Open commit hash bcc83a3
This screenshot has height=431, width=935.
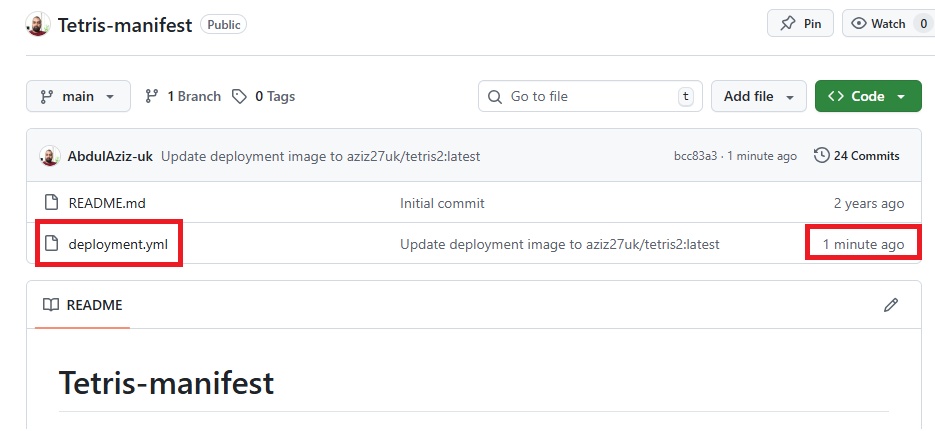pyautogui.click(x=695, y=156)
